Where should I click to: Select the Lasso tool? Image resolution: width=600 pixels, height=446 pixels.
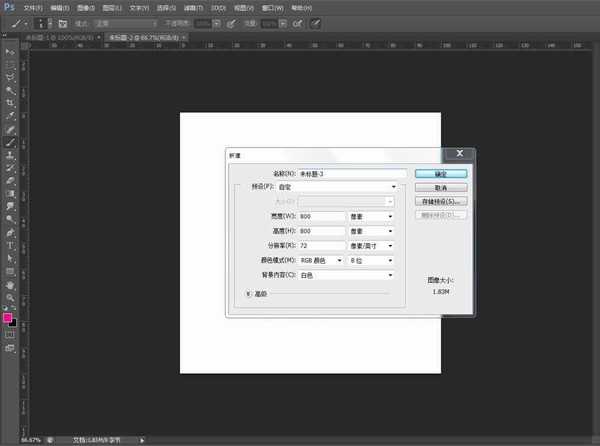[10, 76]
